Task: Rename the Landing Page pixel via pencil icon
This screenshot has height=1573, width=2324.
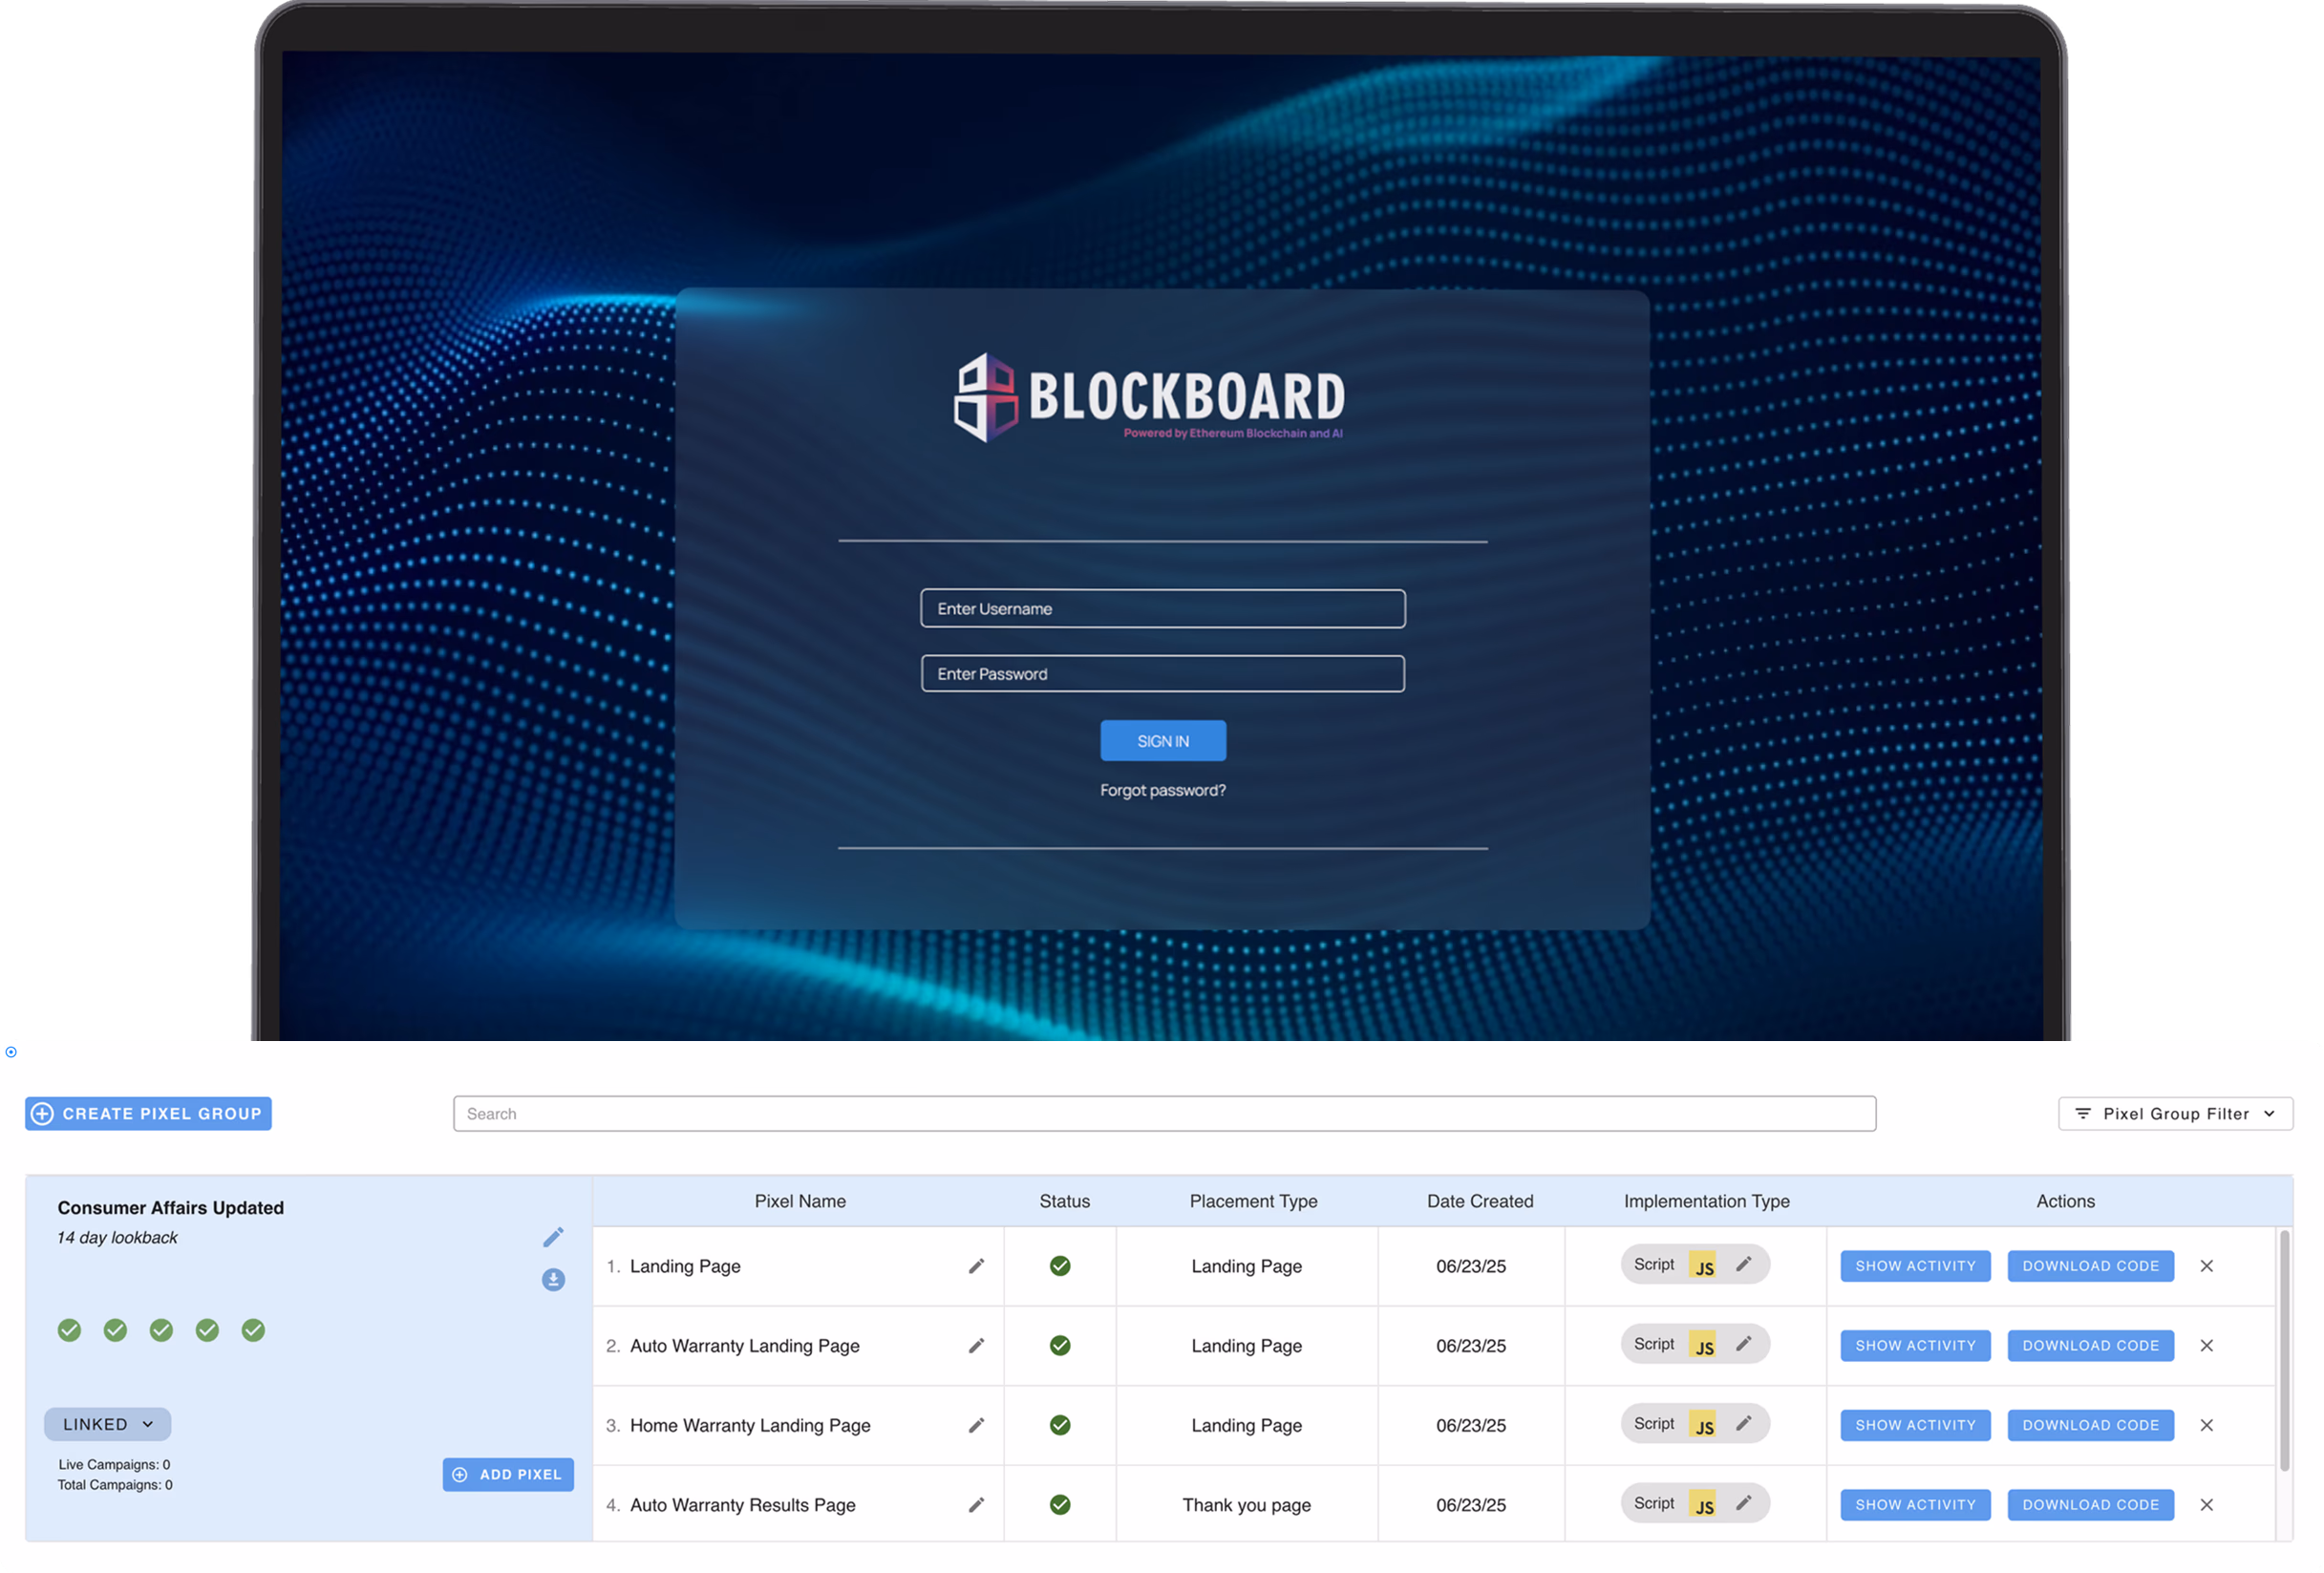Action: 976,1266
